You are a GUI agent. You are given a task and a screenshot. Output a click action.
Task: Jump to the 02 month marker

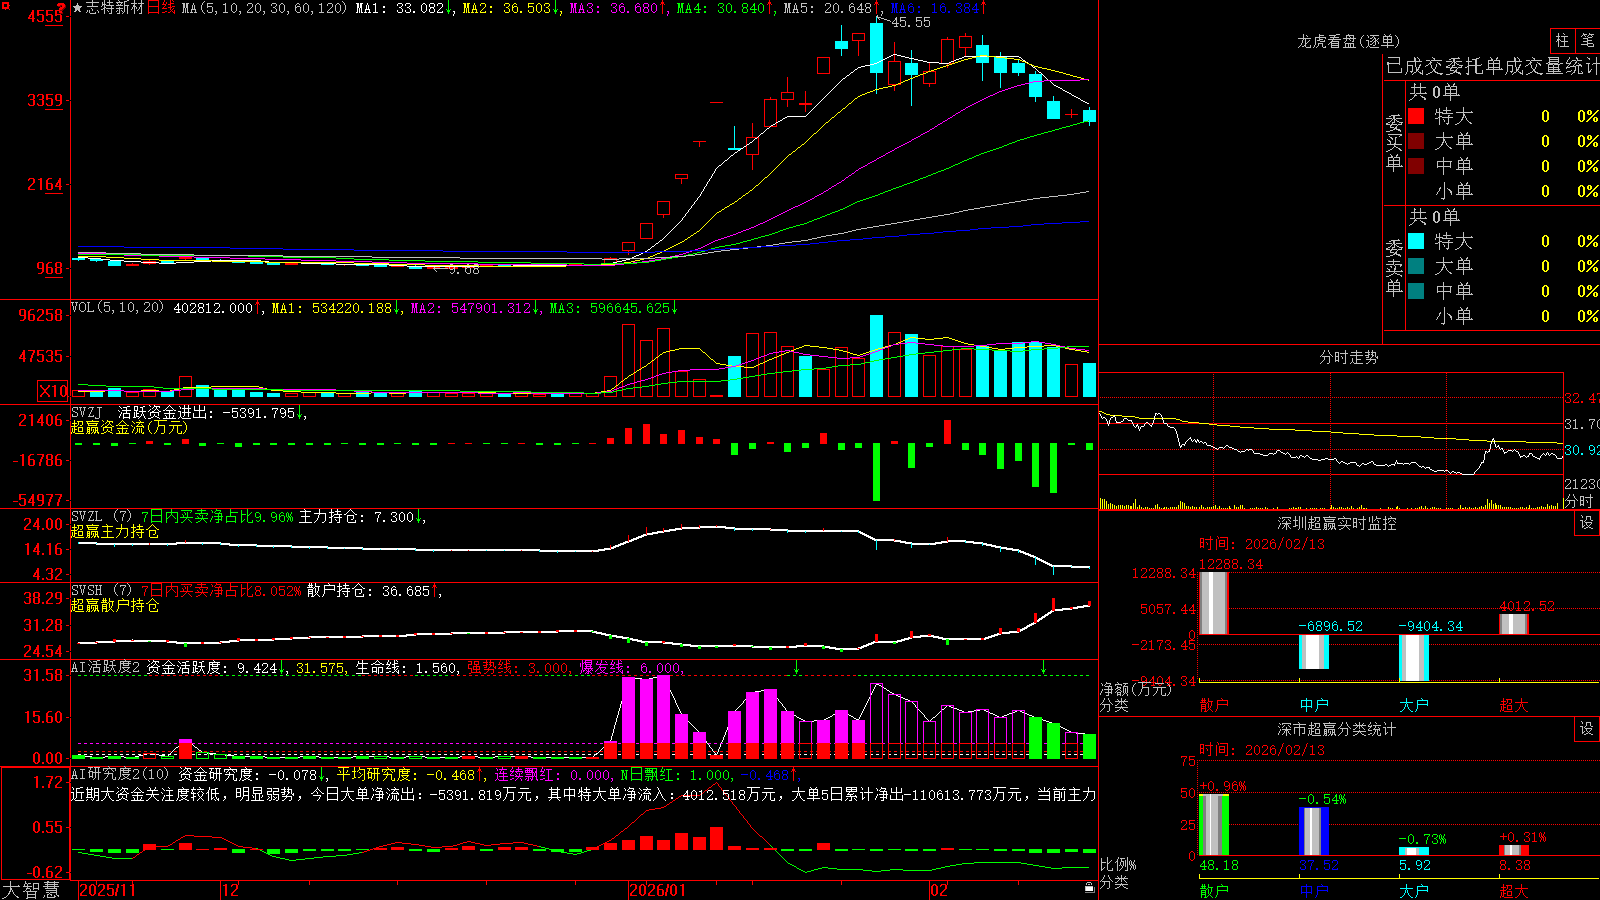point(938,890)
